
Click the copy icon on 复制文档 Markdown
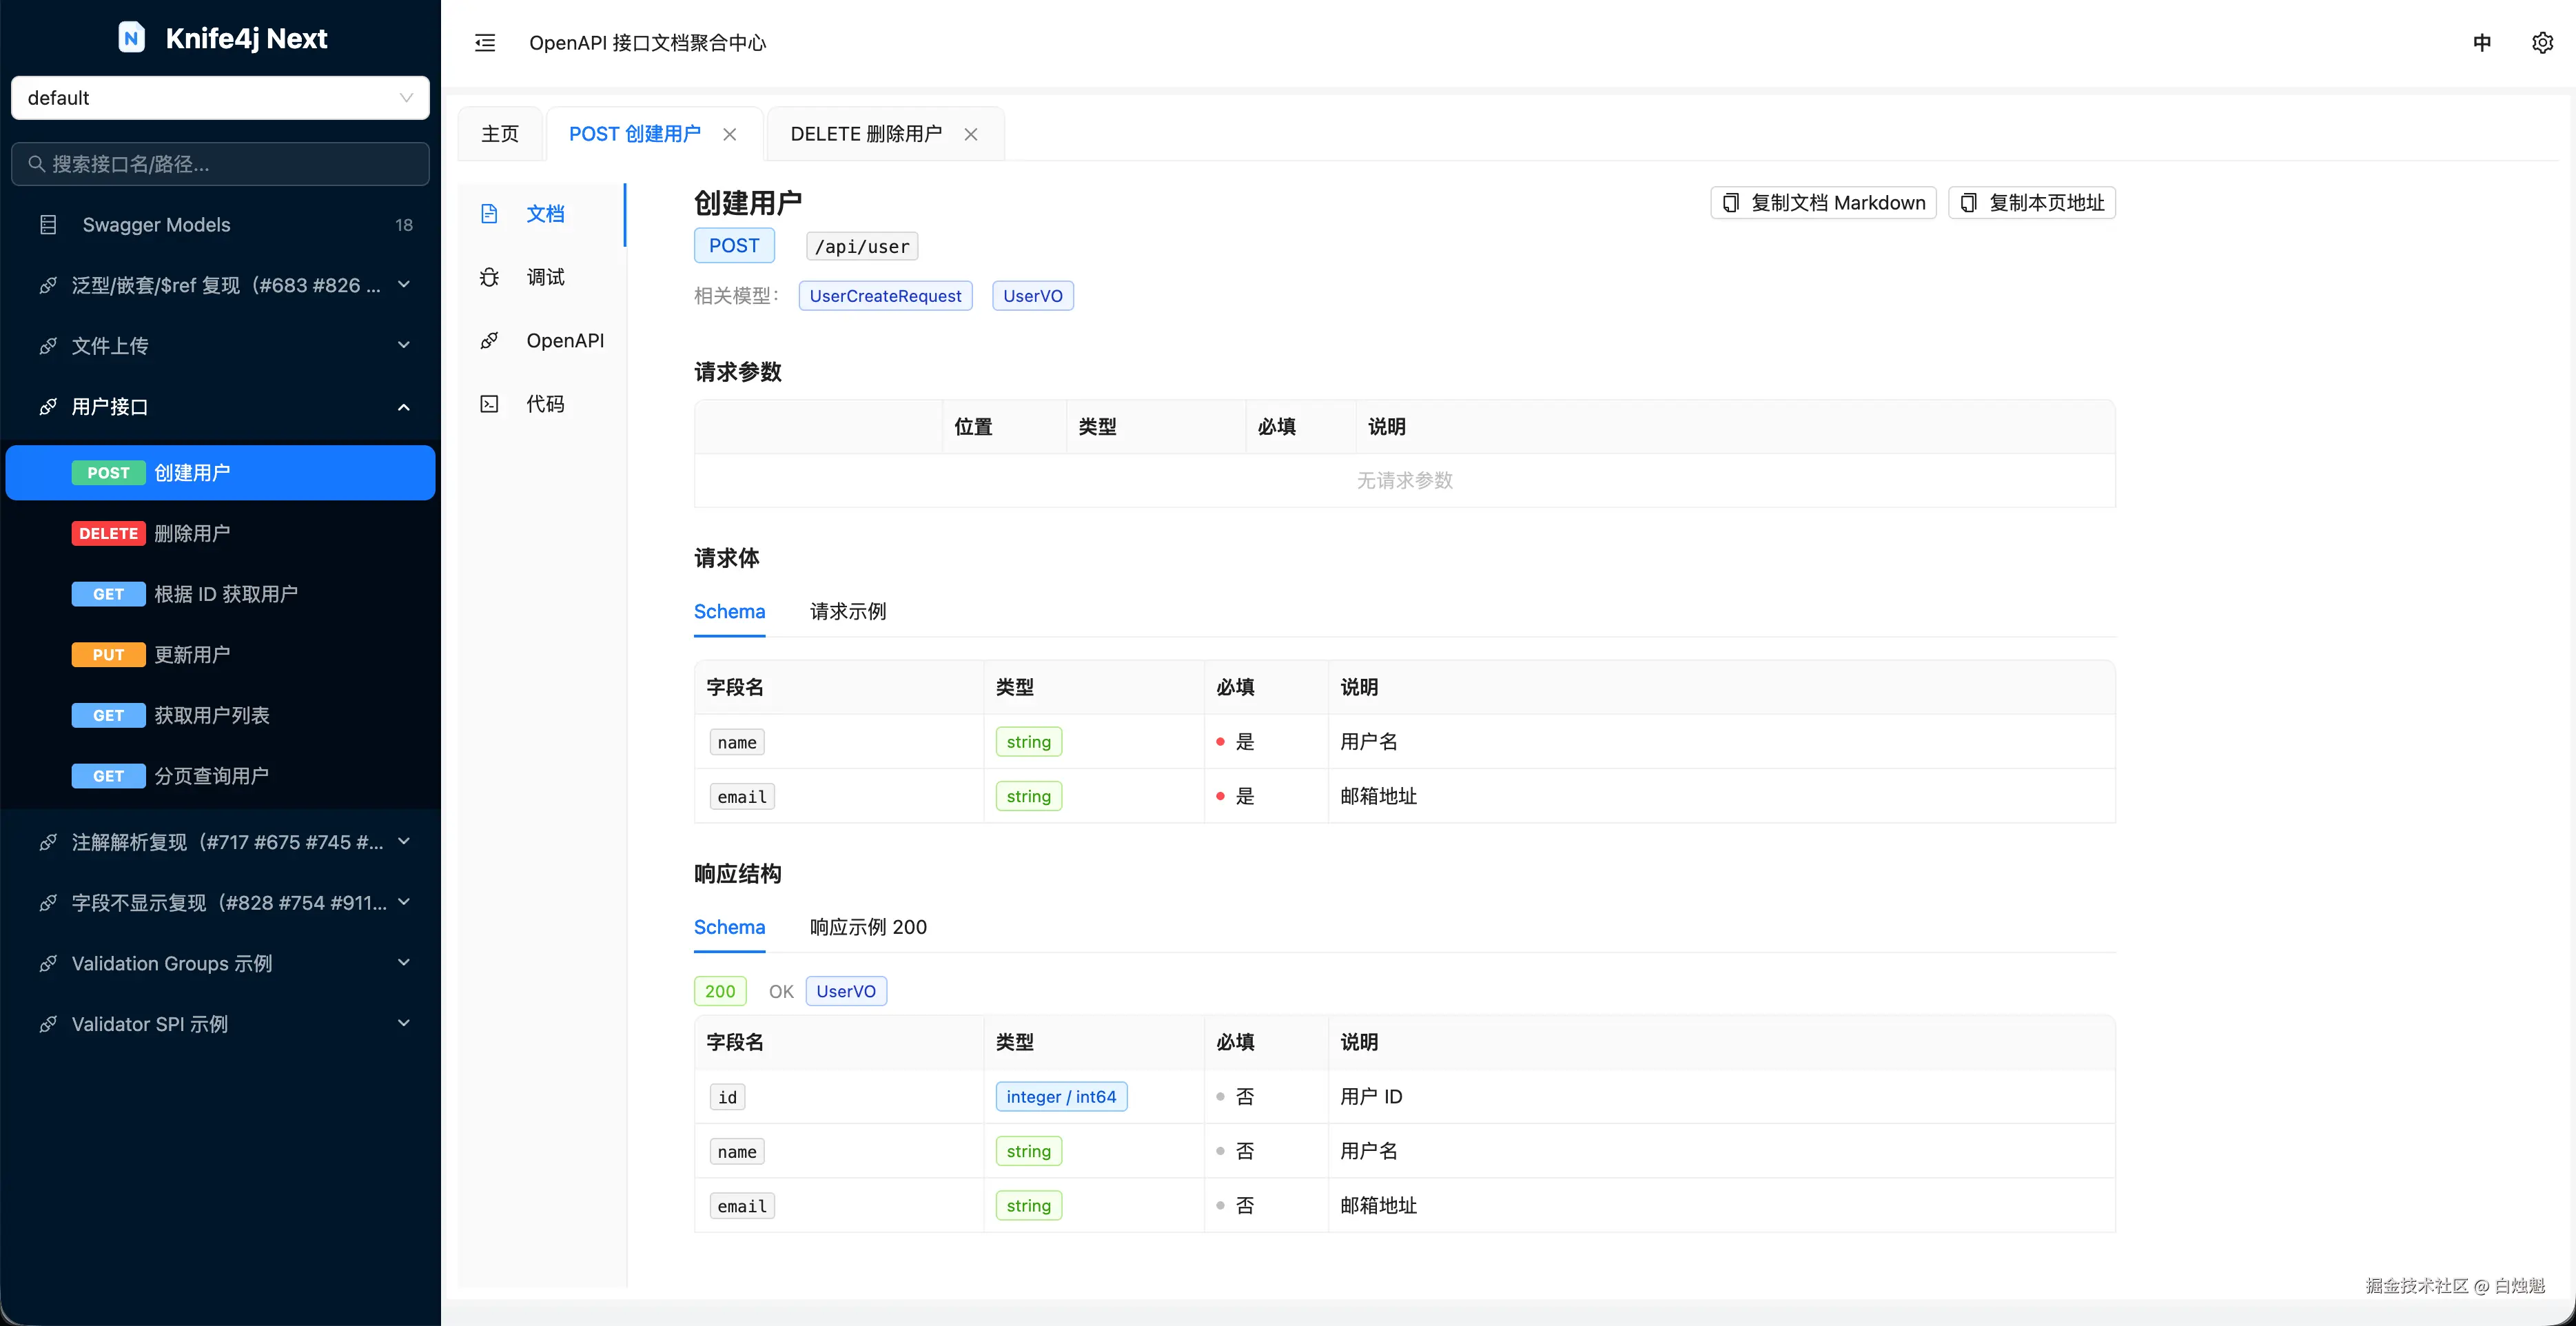(1731, 203)
